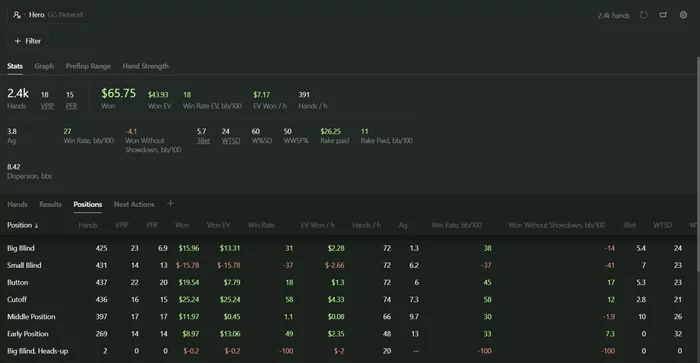This screenshot has height=363, width=700.
Task: Open the Results sub-tab
Action: click(x=50, y=204)
